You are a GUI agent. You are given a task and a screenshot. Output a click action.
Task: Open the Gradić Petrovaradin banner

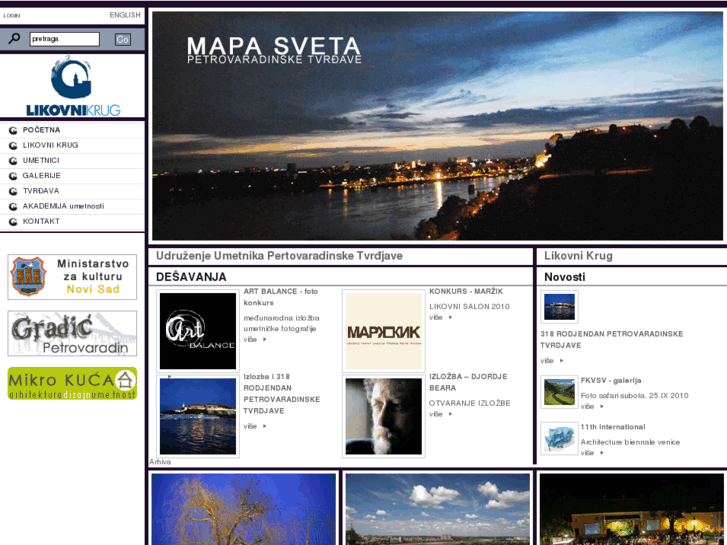click(72, 333)
